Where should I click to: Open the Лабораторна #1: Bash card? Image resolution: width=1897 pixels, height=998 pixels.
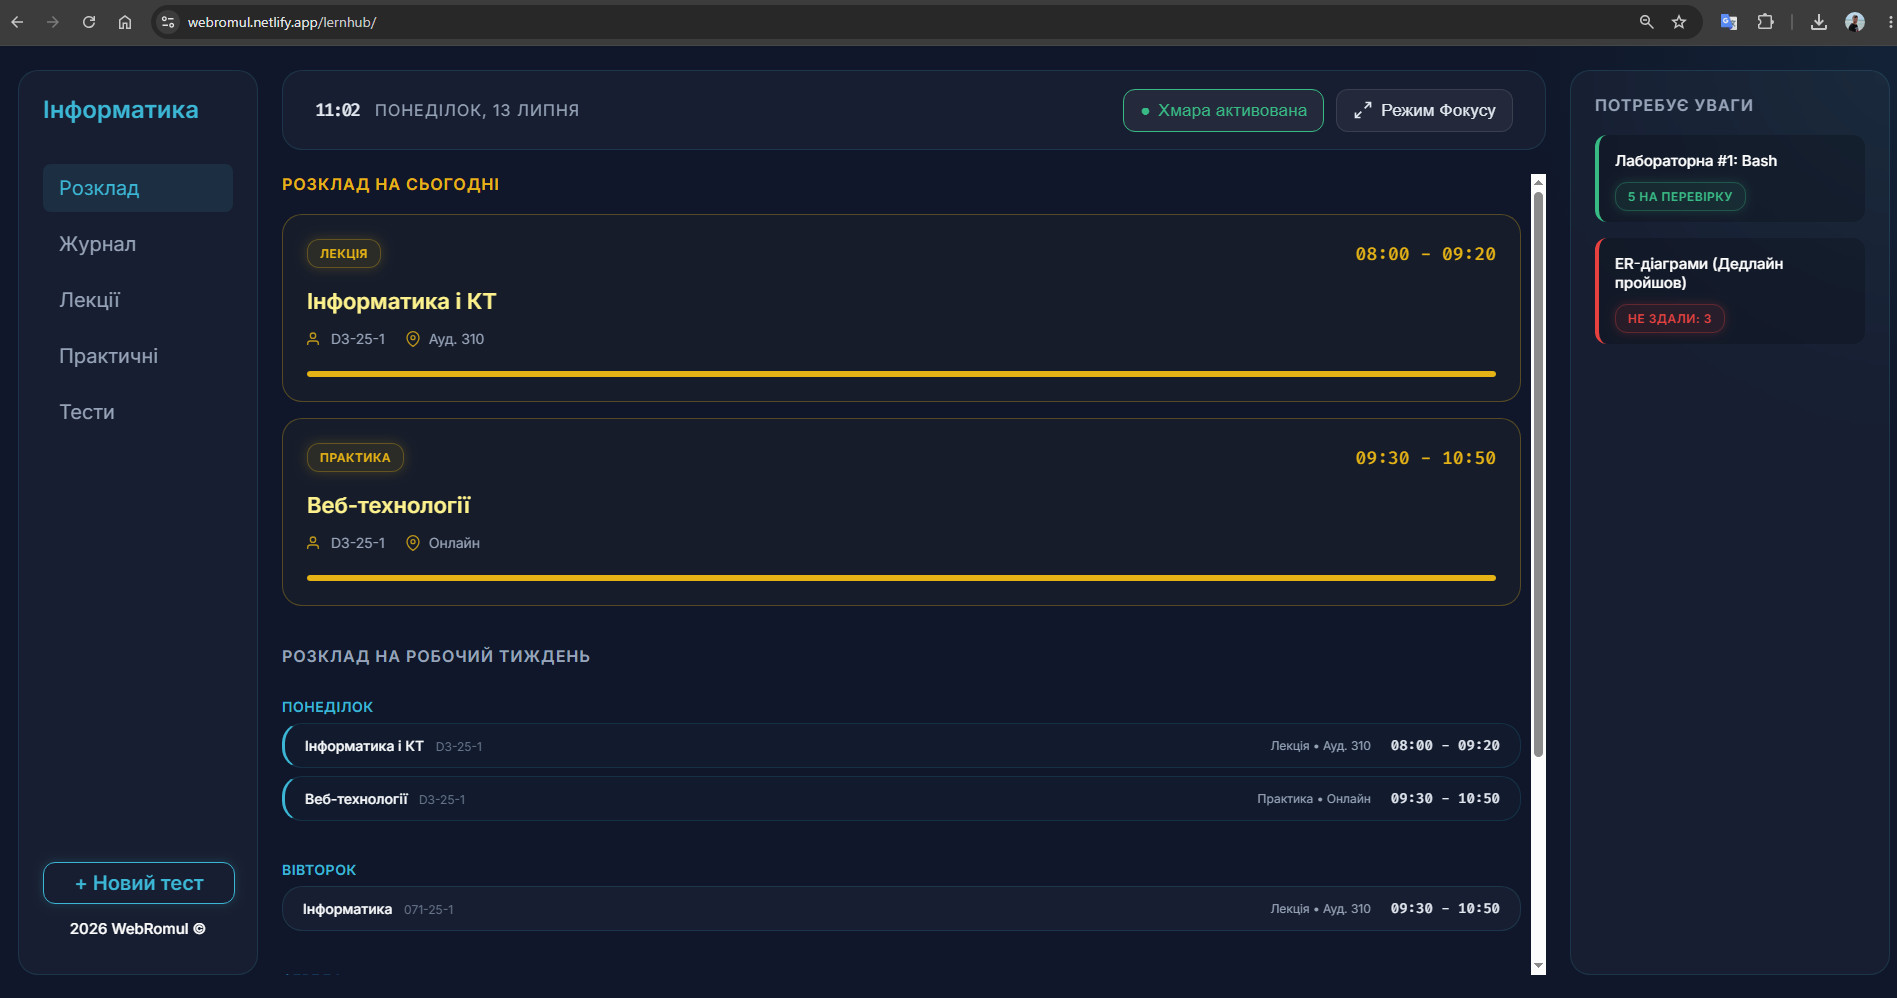point(1730,178)
